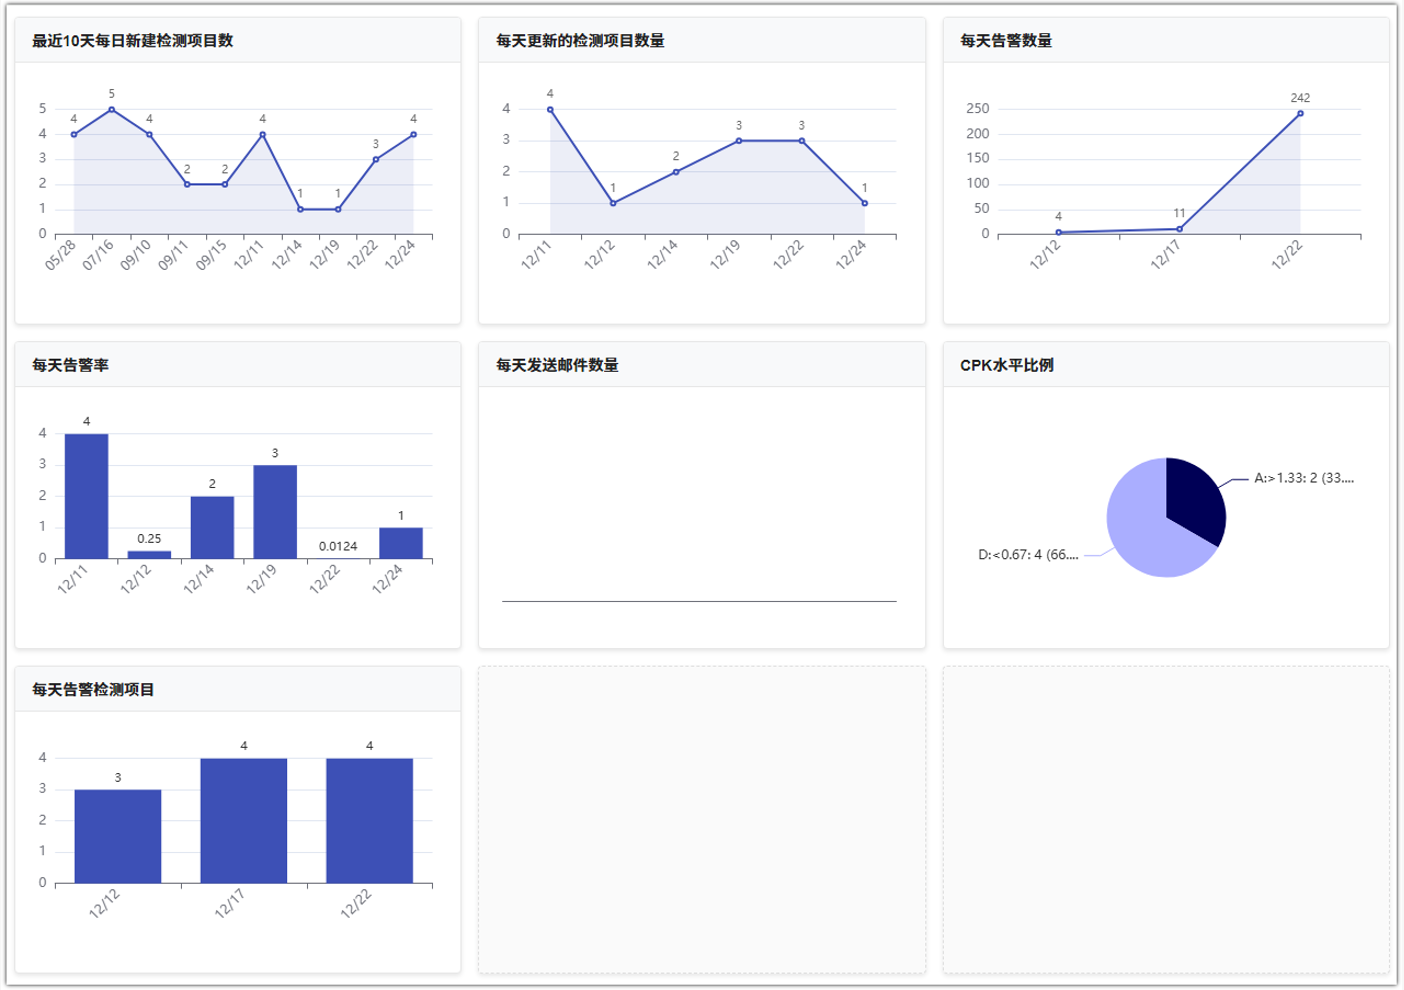Select the 12/14 data point in new-items chart
Screen dimensions: 1404x990
(300, 209)
